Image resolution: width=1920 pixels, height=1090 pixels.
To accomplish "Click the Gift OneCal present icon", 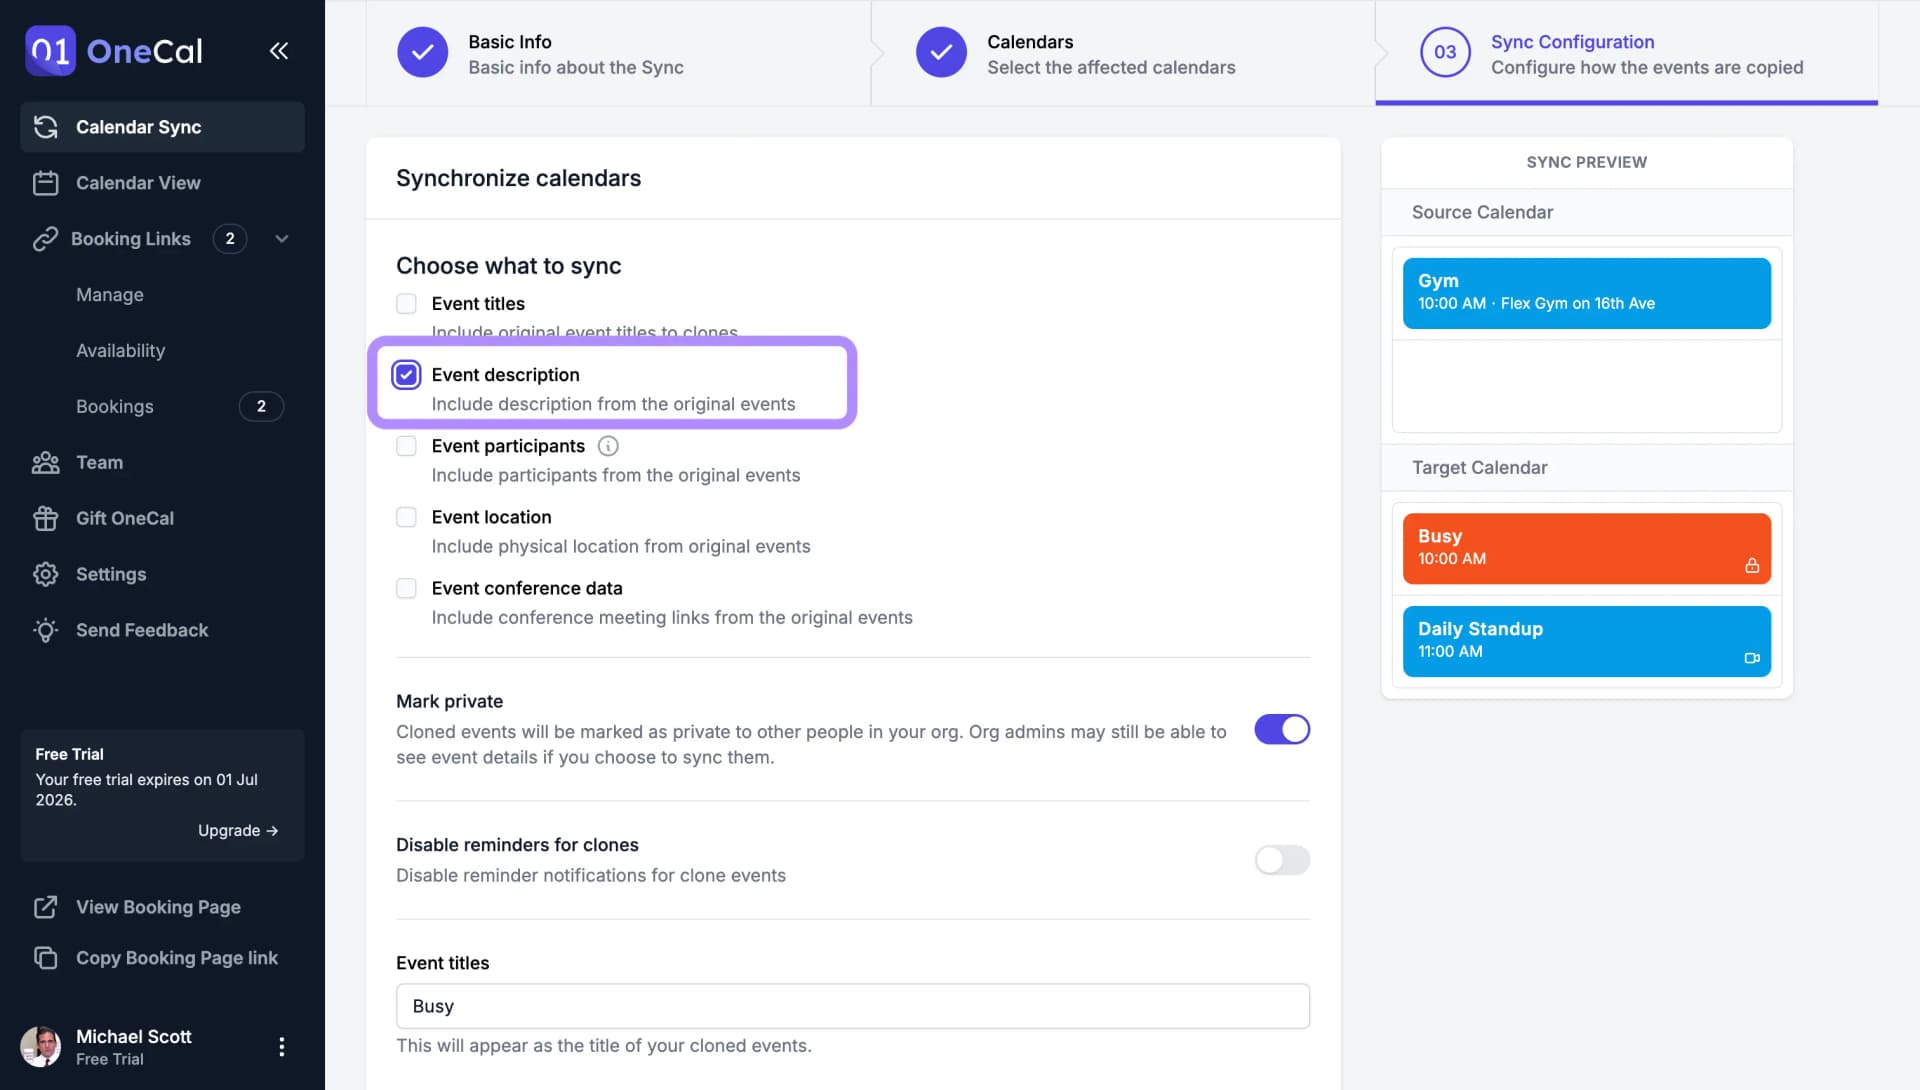I will tap(45, 518).
